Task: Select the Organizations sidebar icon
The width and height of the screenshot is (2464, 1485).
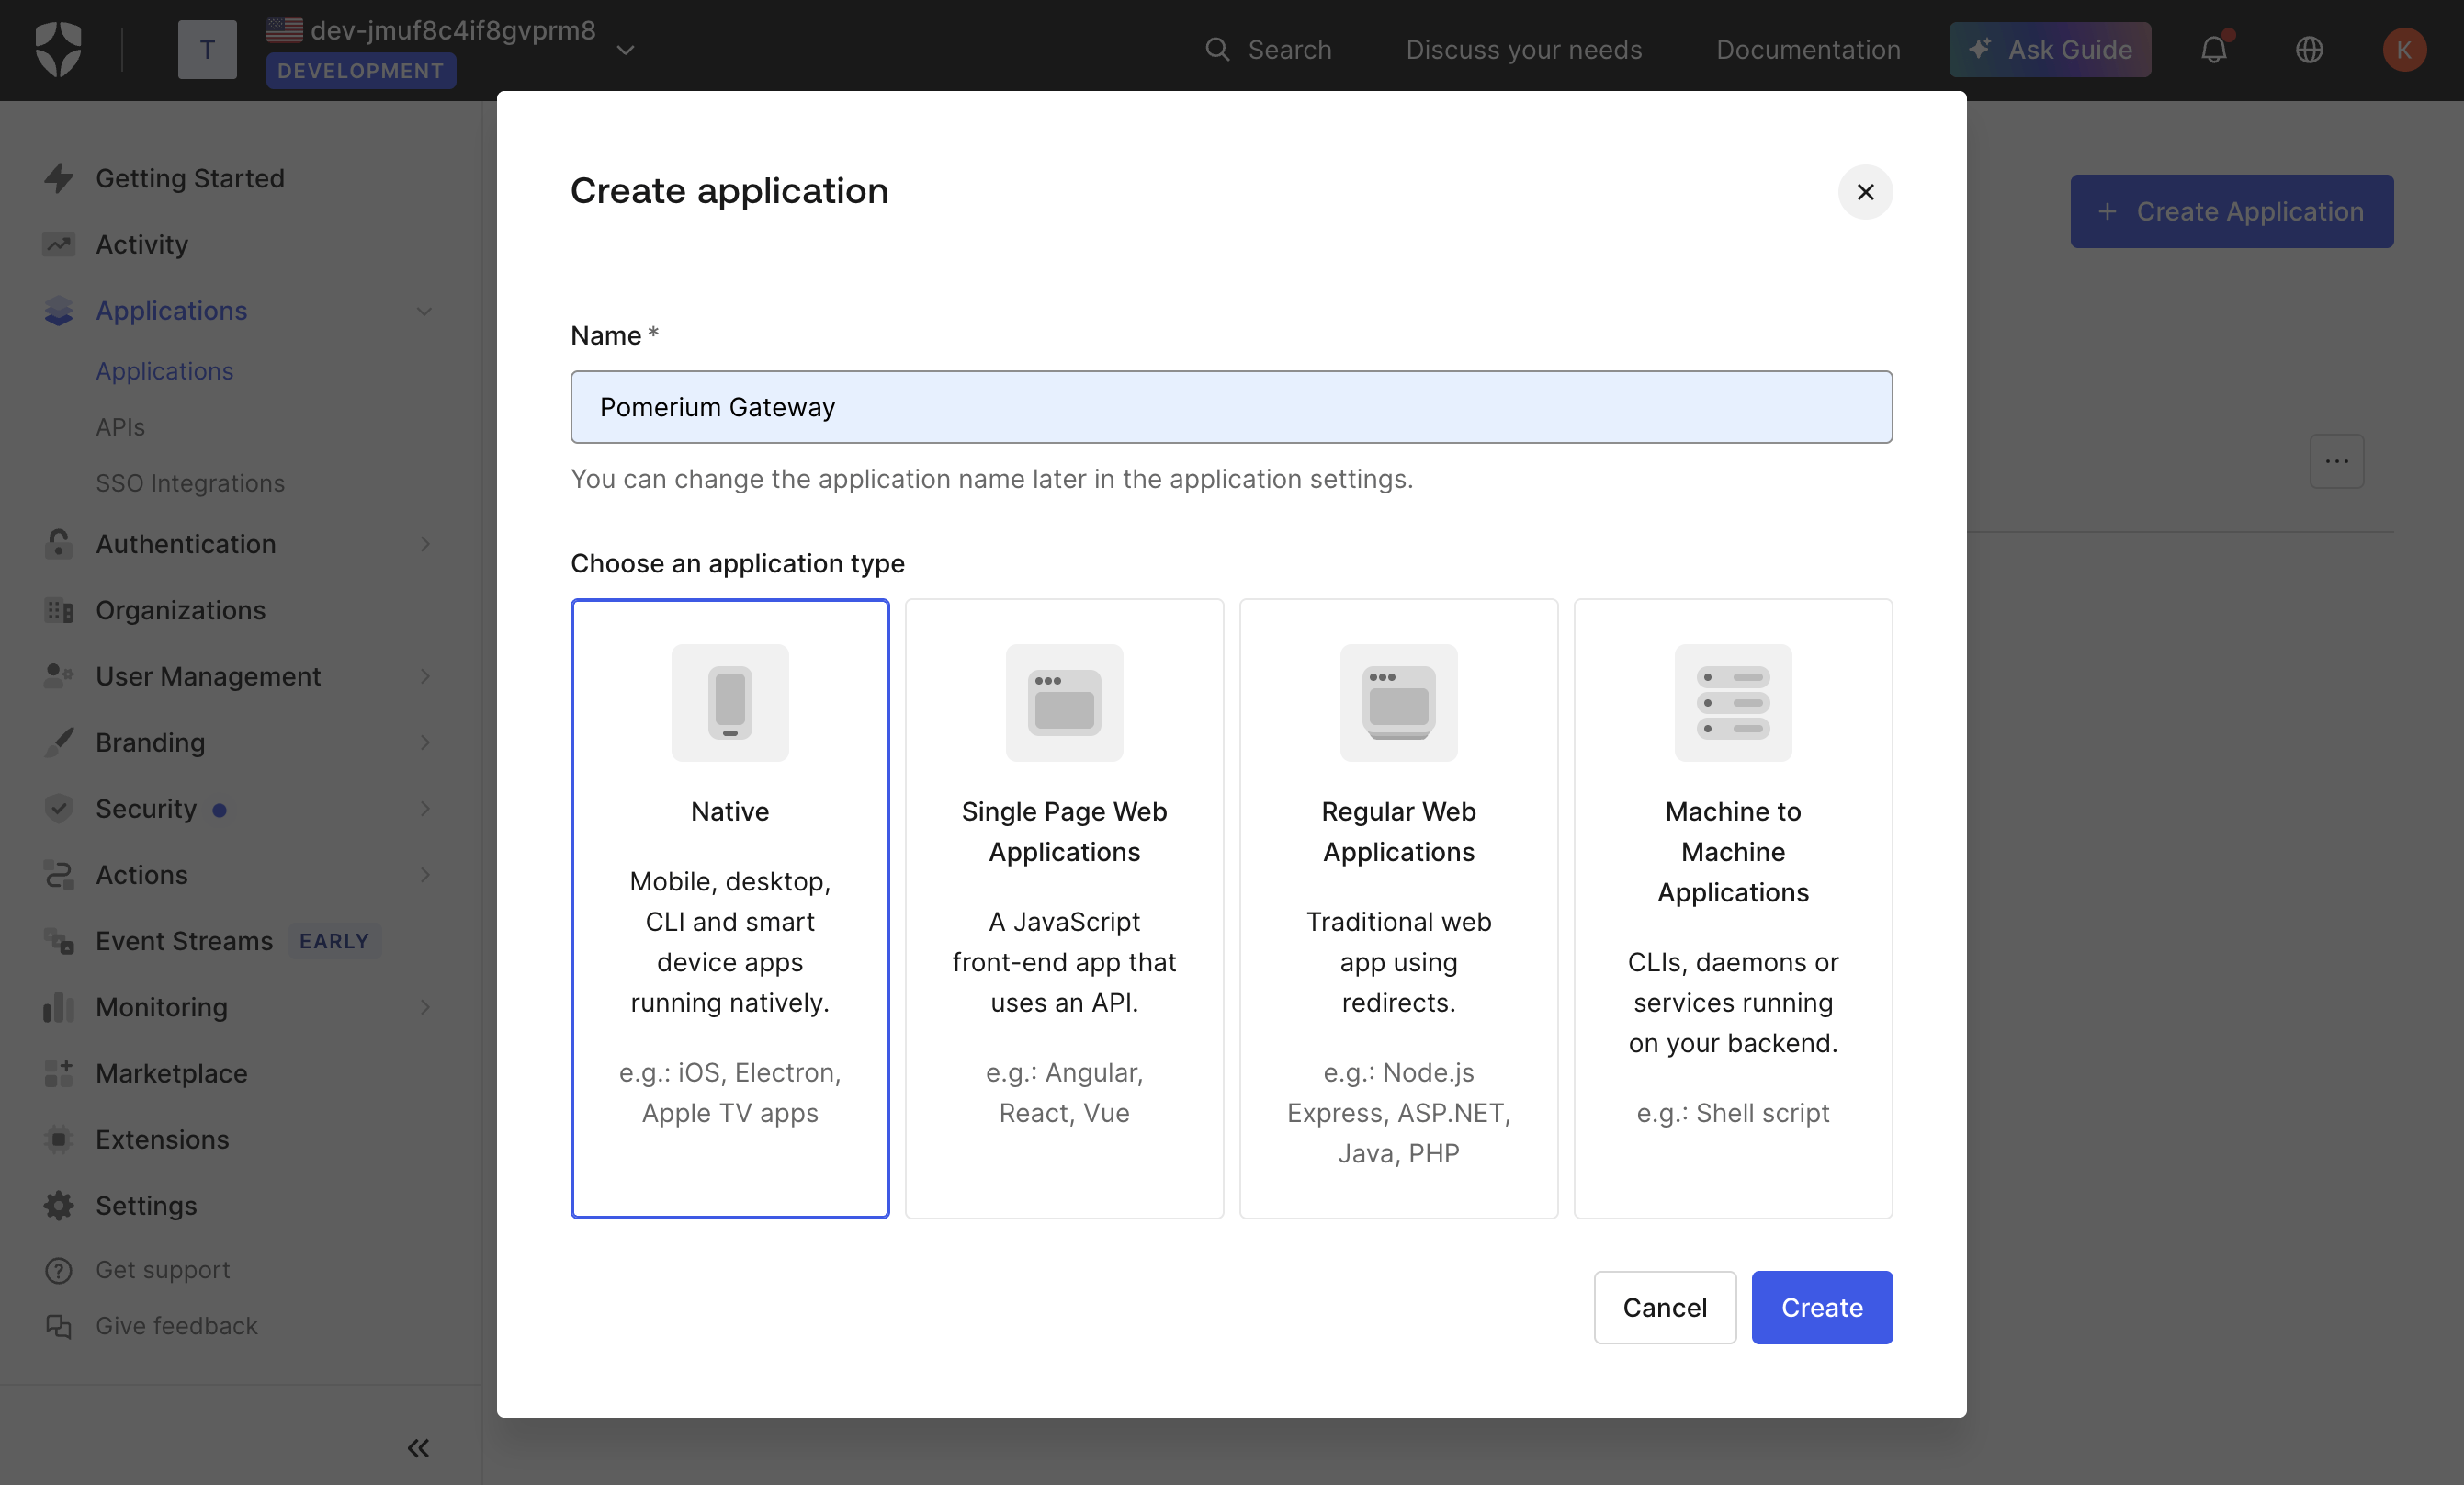Action: 58,610
